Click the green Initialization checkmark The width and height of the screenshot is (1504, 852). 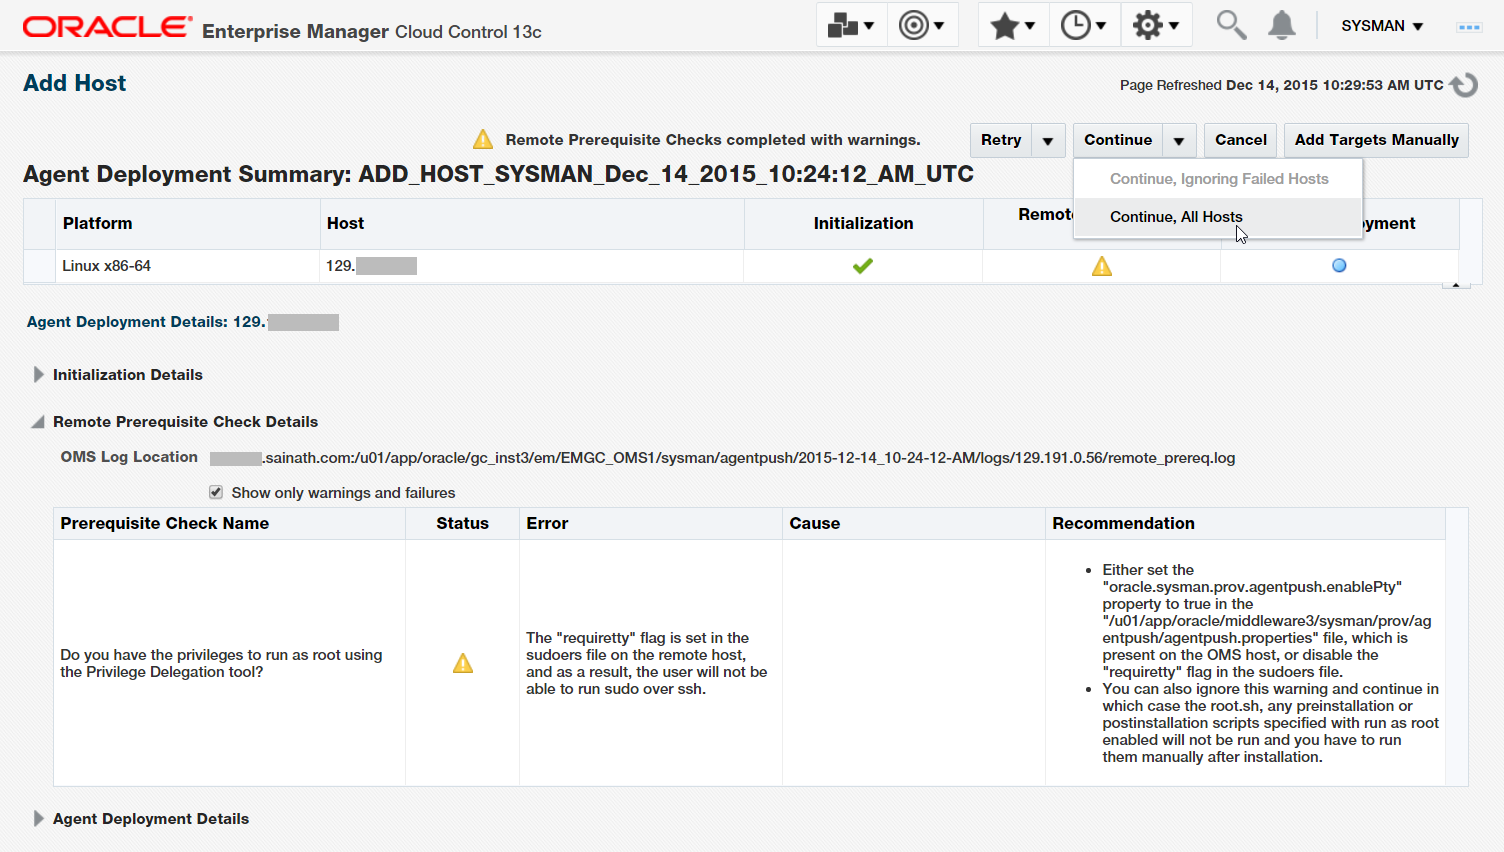[863, 266]
